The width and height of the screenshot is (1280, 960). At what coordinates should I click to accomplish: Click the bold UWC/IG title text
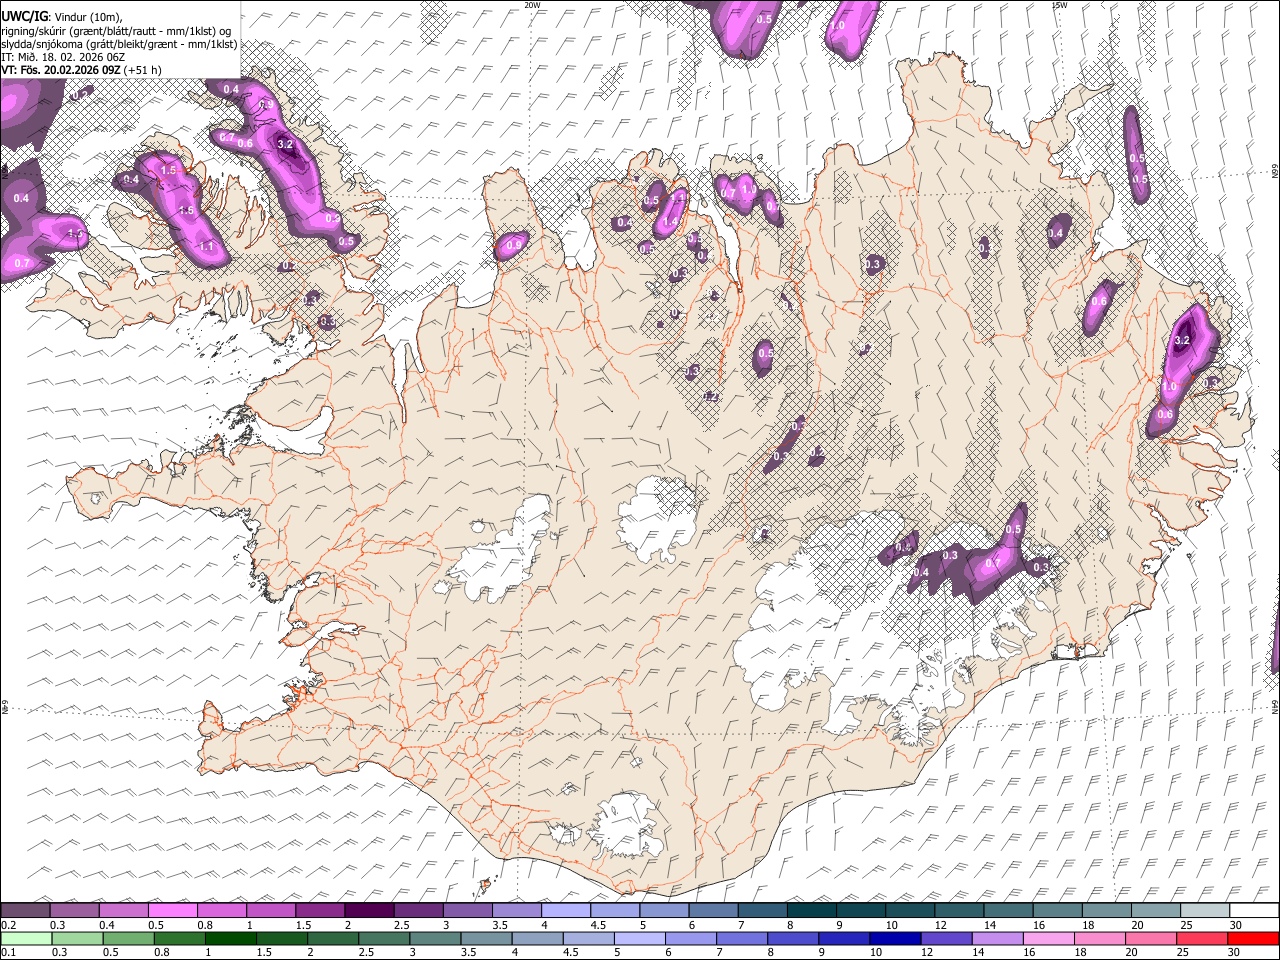24,17
